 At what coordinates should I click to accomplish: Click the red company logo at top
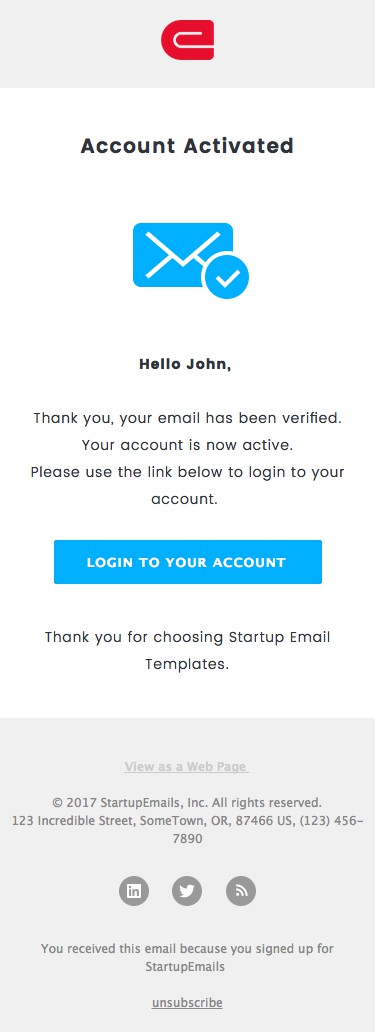click(188, 40)
